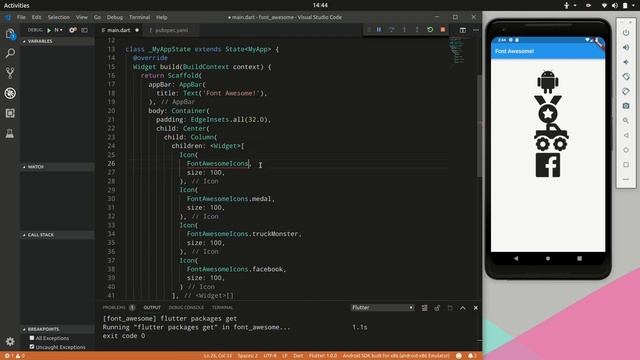Toggle the Uncaught Exceptions breakpoint checkbox
This screenshot has width=640, height=360.
(x=32, y=347)
